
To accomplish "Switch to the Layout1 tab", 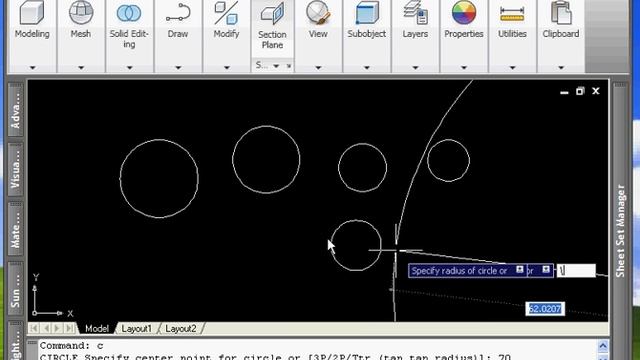I will pos(136,329).
